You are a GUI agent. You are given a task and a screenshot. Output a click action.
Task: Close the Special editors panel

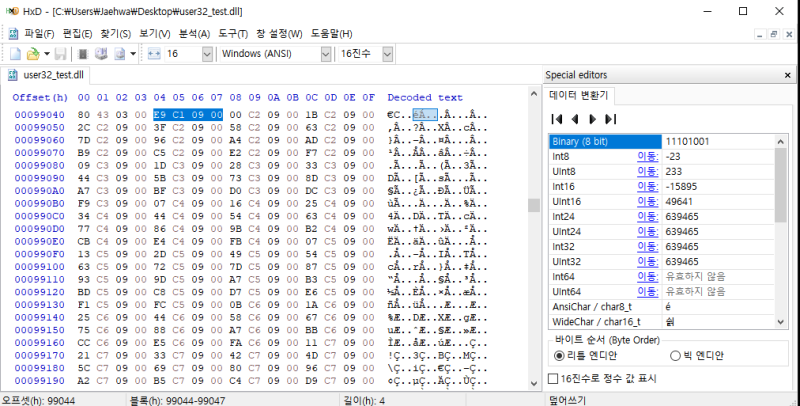788,75
